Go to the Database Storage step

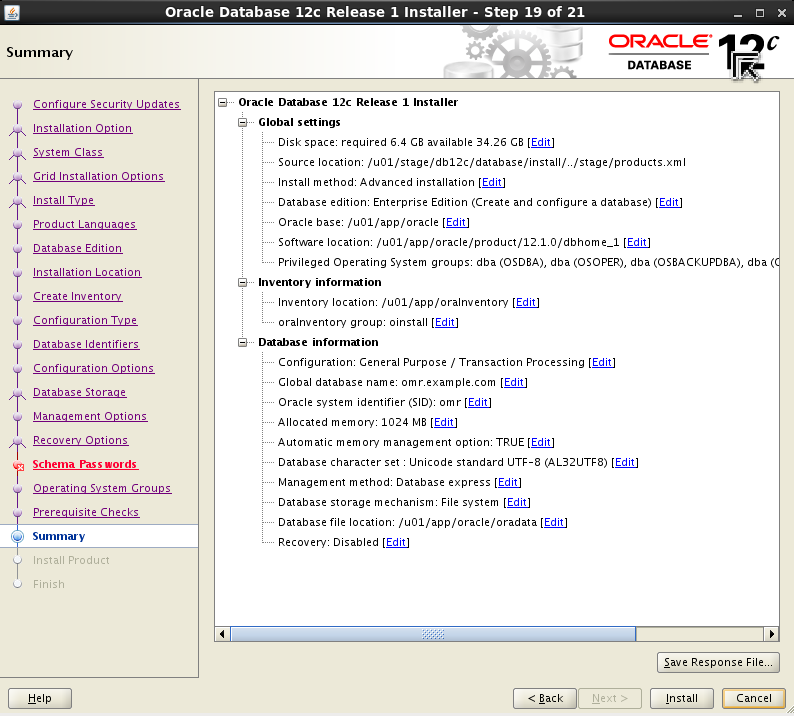click(80, 392)
